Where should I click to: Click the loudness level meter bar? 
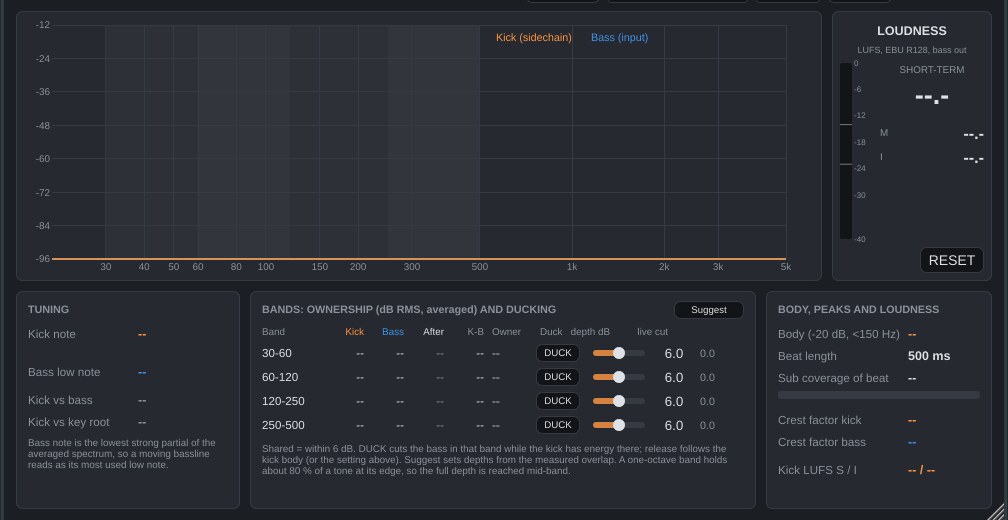845,151
